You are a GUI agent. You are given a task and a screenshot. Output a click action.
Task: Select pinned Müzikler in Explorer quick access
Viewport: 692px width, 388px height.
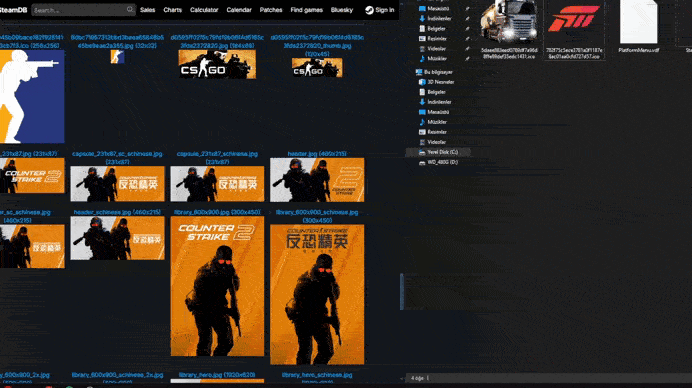(433, 59)
